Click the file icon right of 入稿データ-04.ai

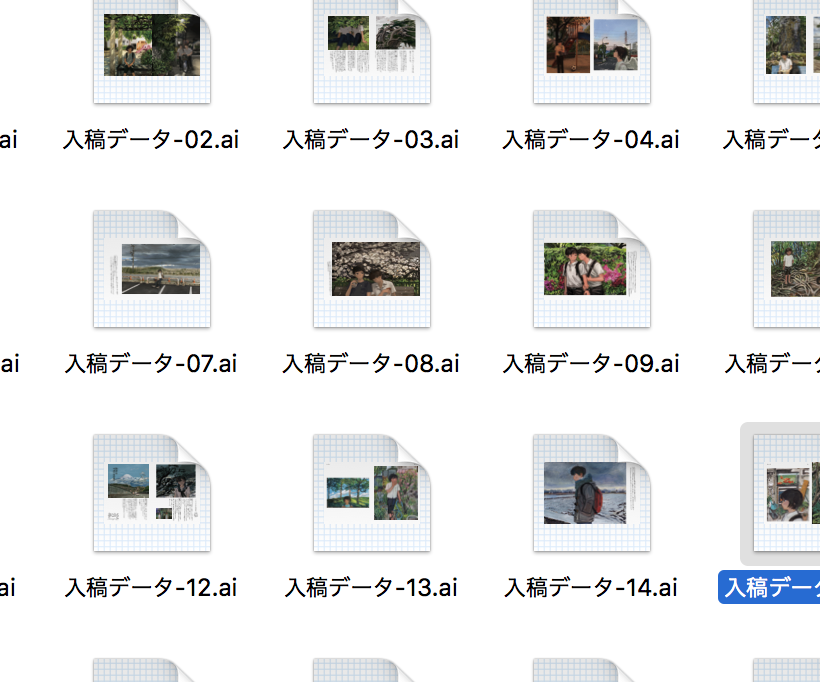coord(787,51)
